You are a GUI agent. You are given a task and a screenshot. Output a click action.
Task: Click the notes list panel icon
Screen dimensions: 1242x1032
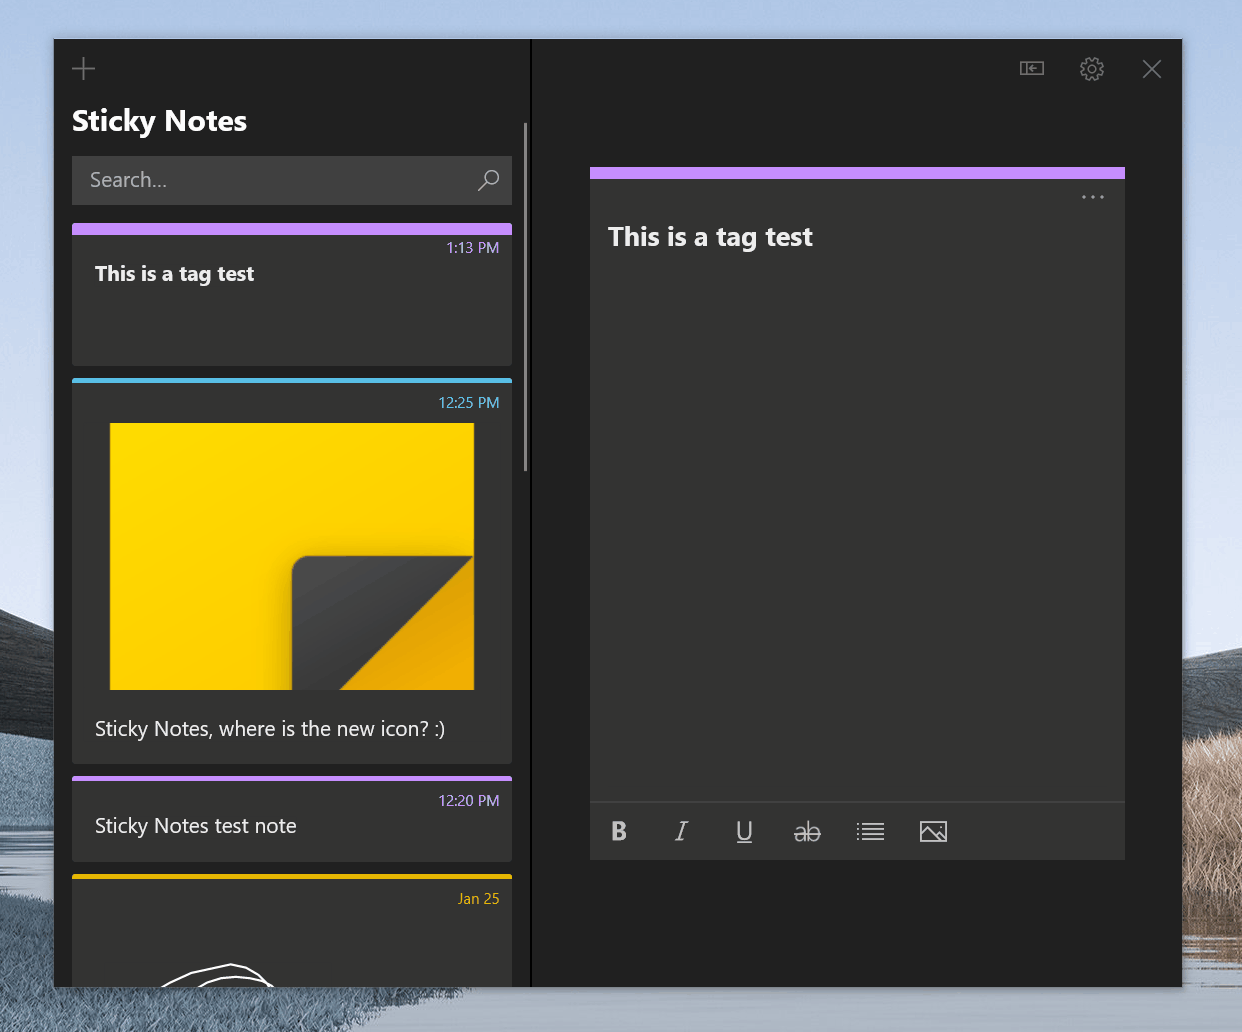pyautogui.click(x=1031, y=69)
